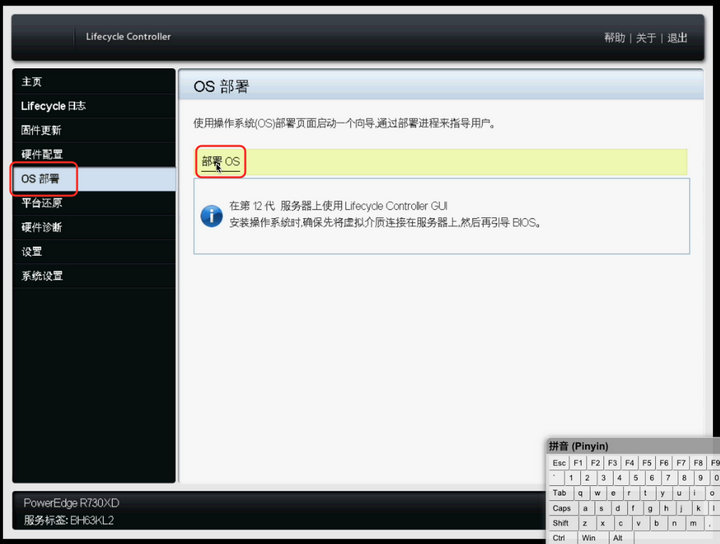
Task: Select 固件更新 in the left menu
Action: (41, 130)
